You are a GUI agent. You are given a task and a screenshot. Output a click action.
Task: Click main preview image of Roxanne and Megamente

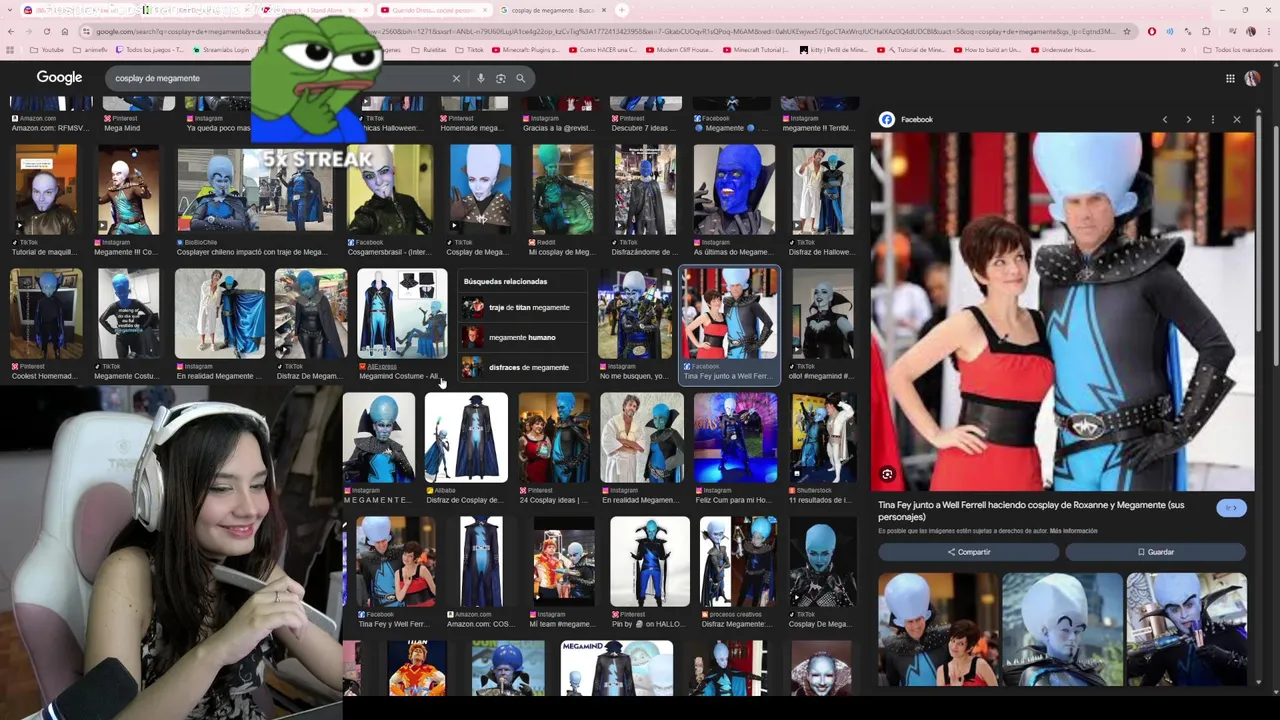pos(1062,312)
